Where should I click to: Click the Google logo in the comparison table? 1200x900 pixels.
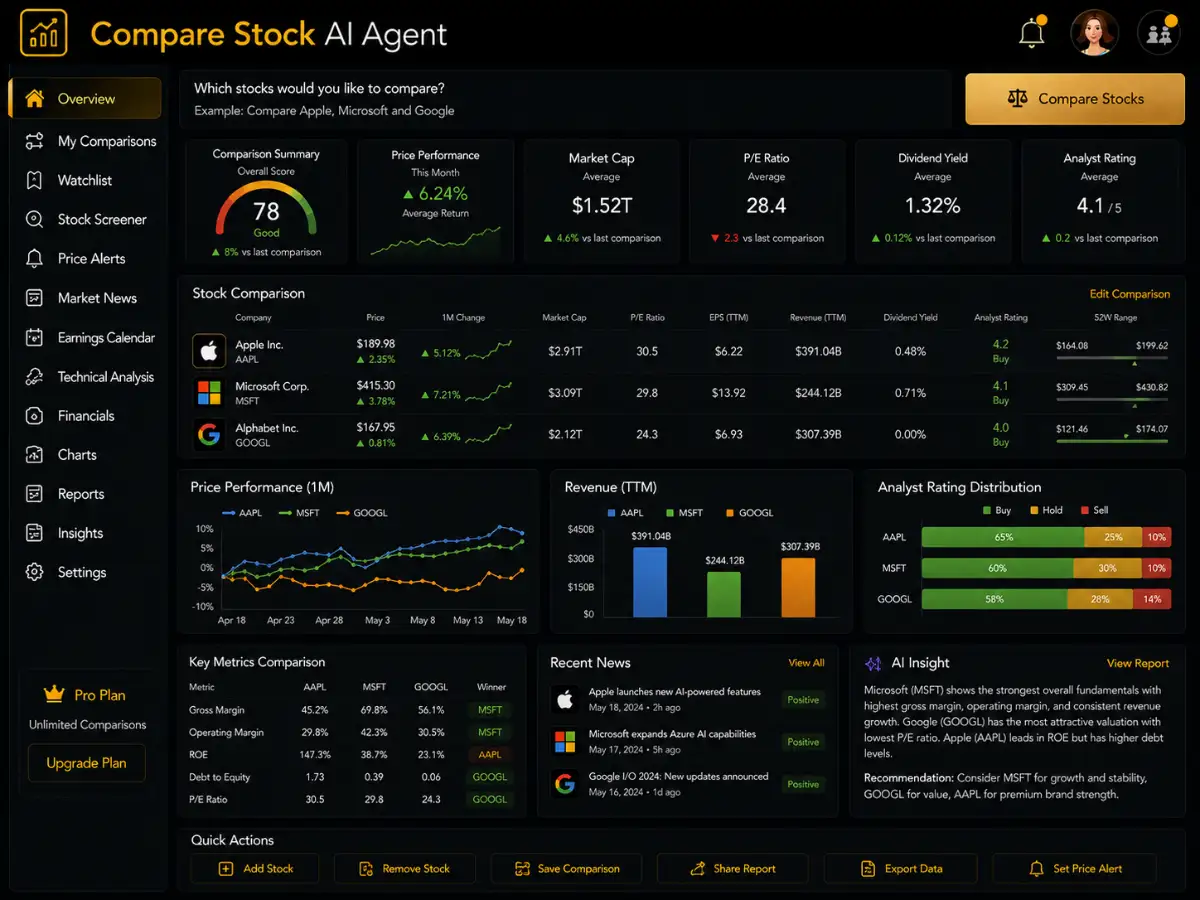(209, 435)
